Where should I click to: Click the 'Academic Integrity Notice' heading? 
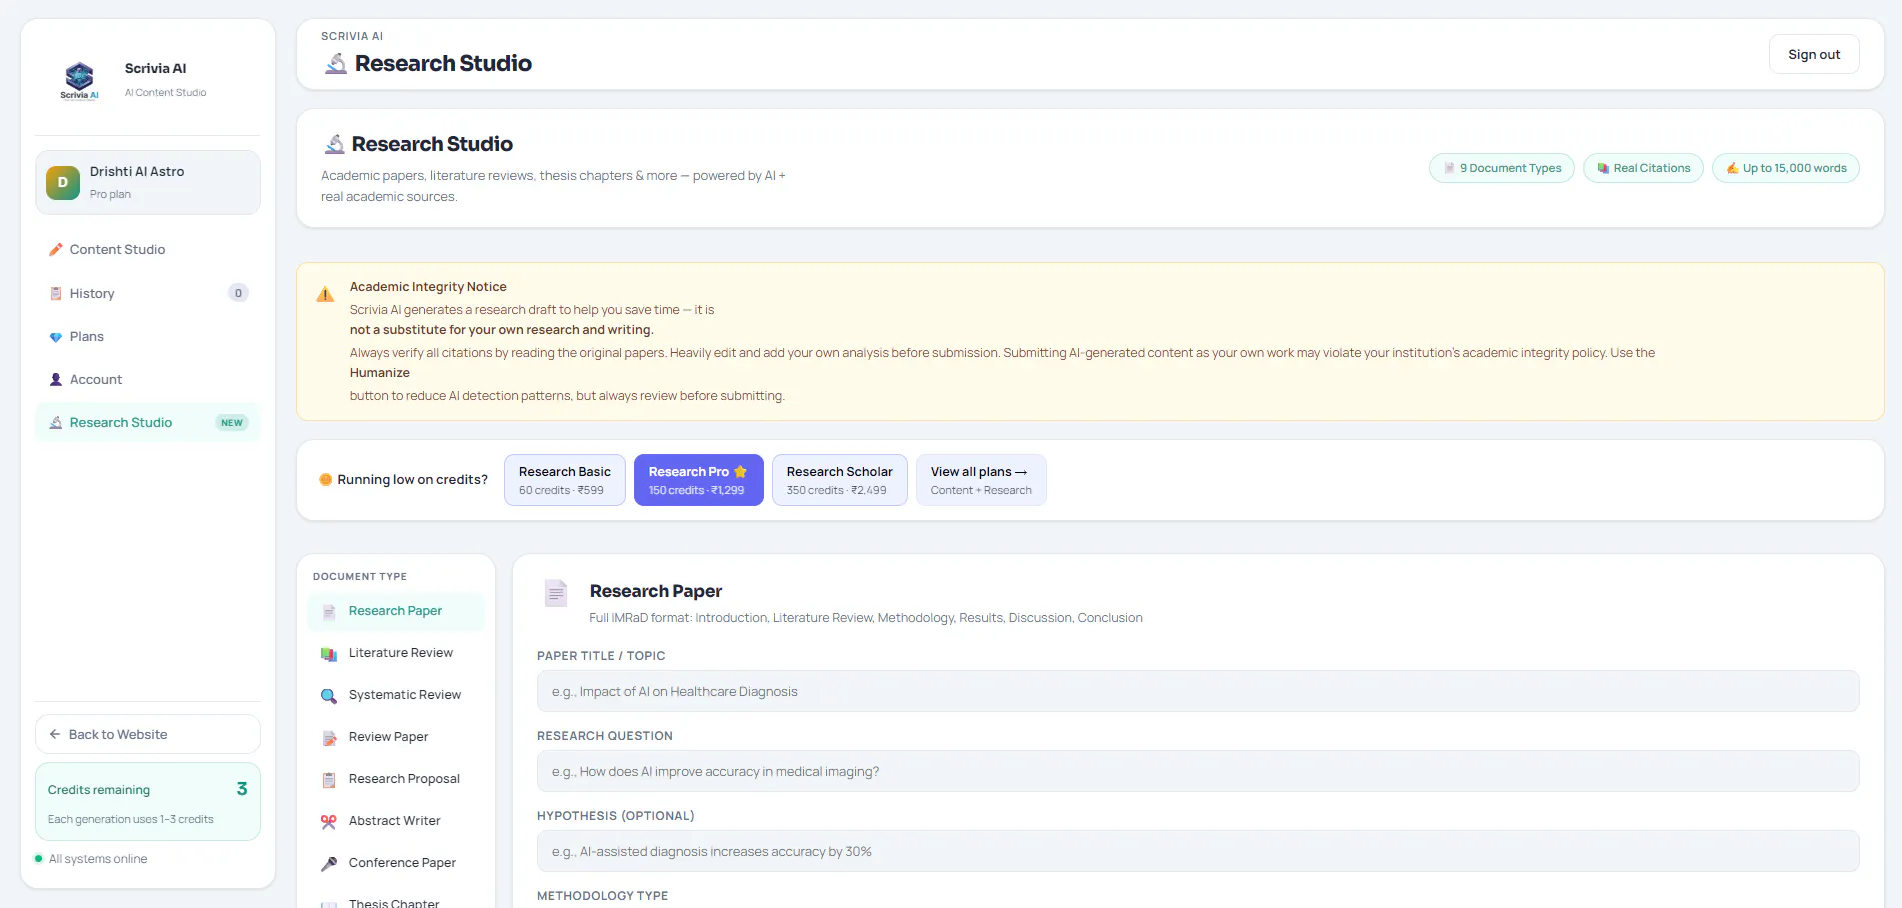coord(428,287)
